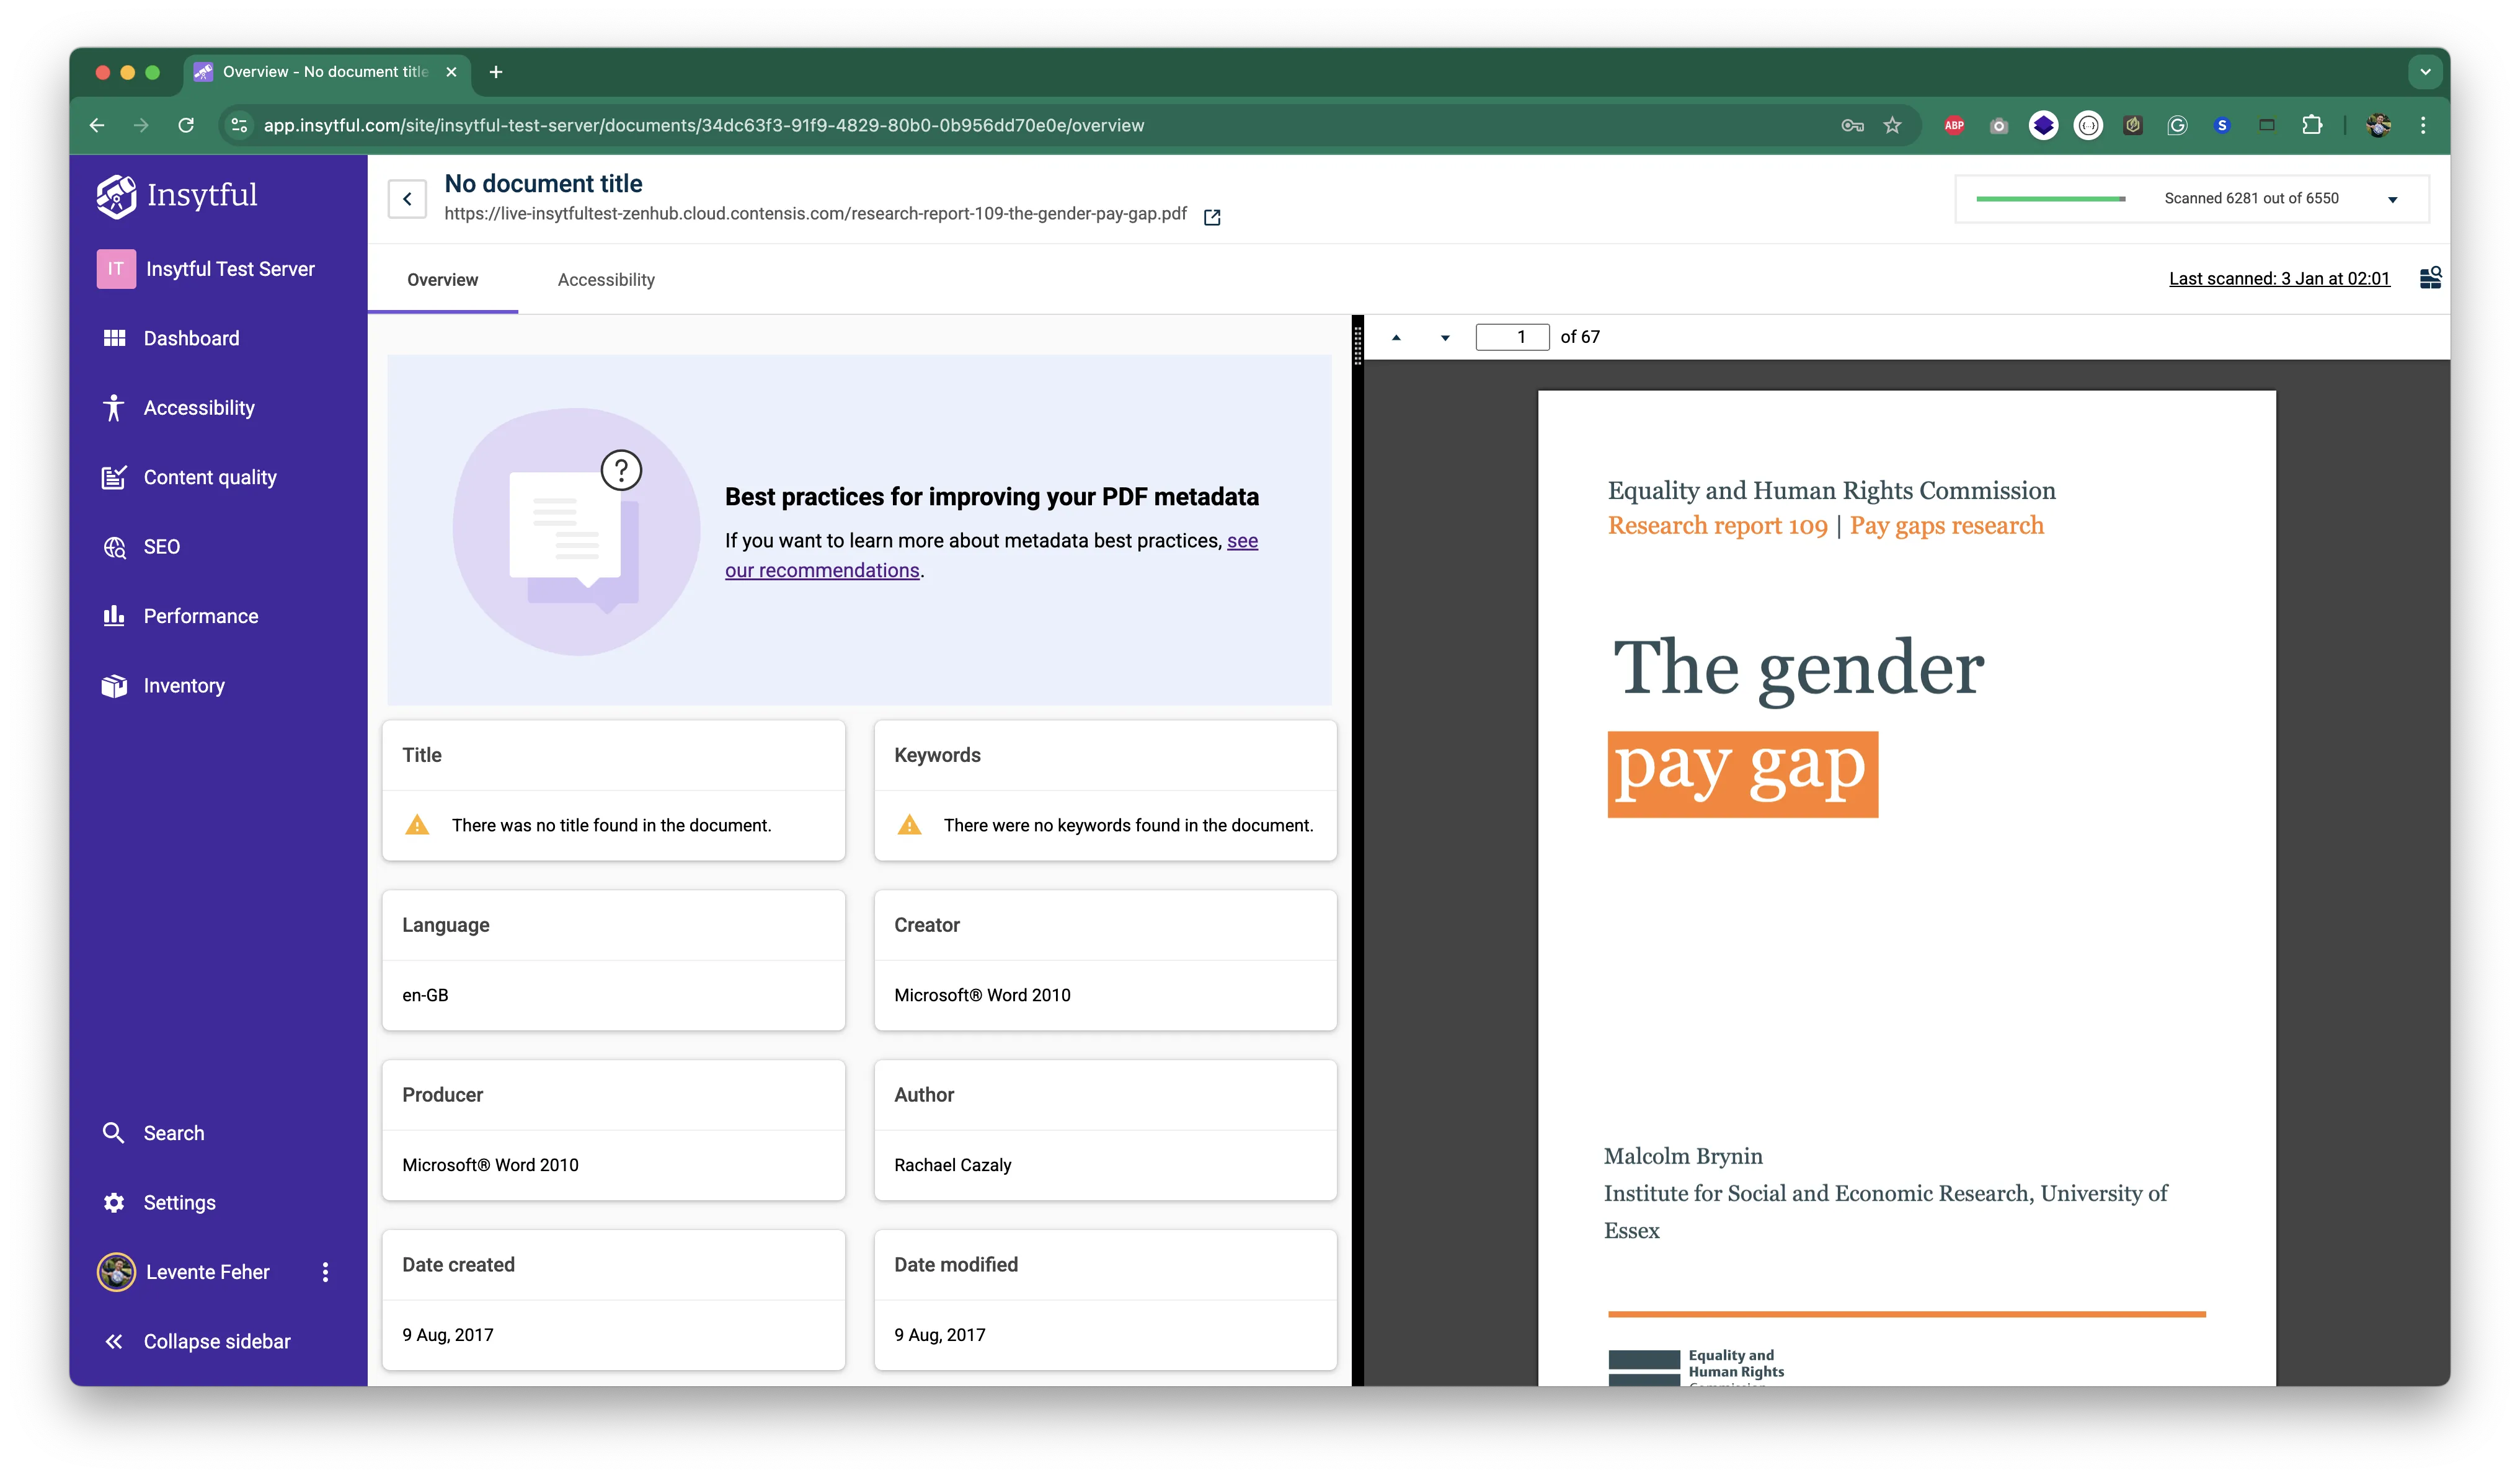Switch to the Accessibility document tab
2520x1478 pixels.
point(606,280)
